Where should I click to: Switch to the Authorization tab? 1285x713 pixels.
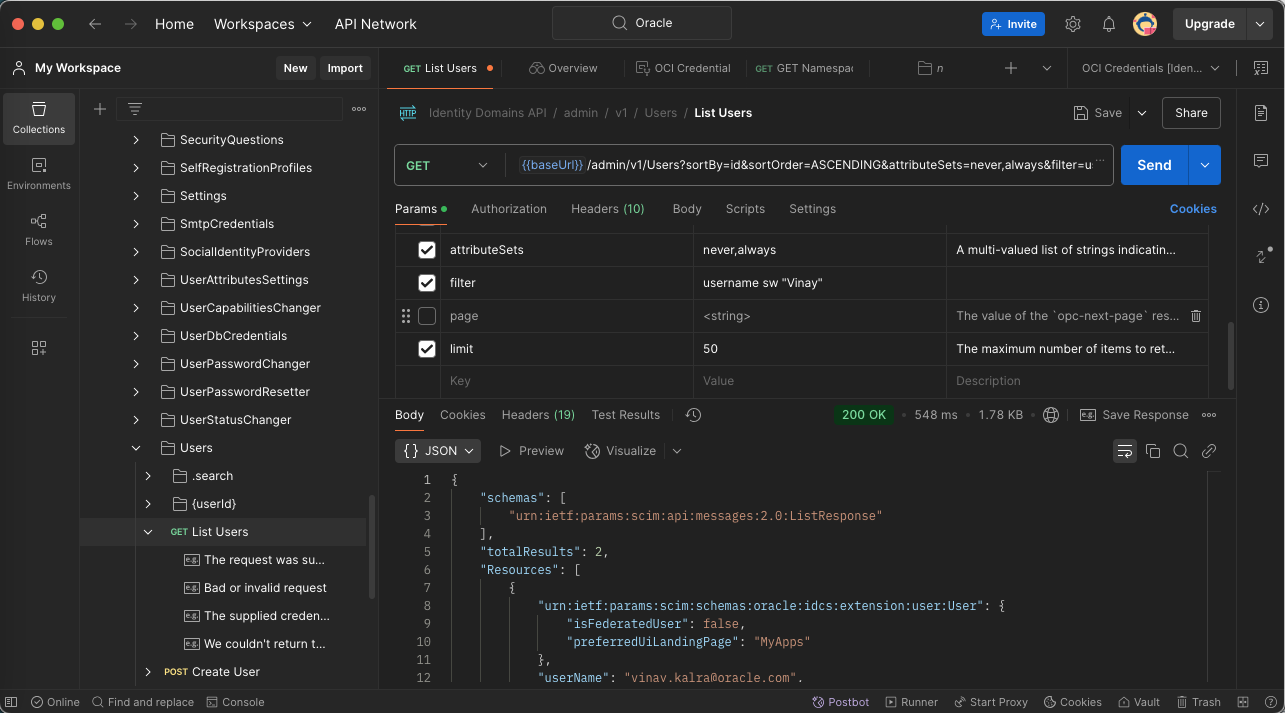(508, 209)
